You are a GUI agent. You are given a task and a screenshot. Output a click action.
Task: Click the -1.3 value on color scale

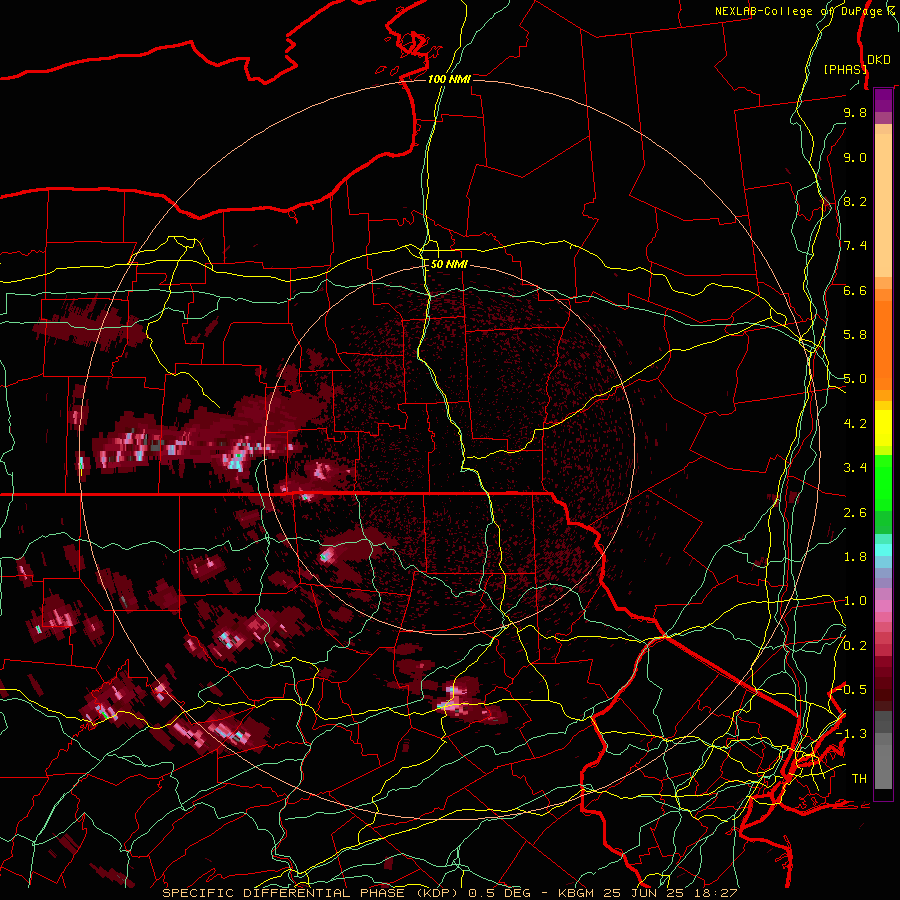[x=851, y=734]
